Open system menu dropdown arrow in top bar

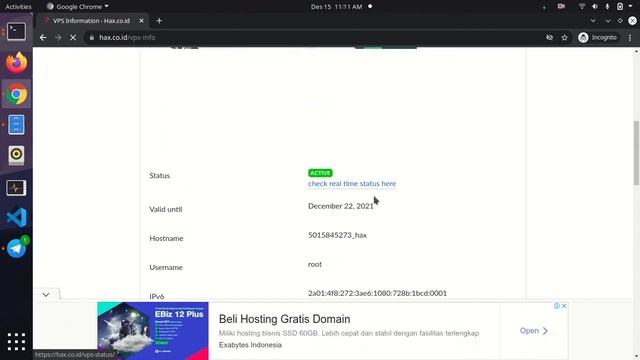(631, 7)
